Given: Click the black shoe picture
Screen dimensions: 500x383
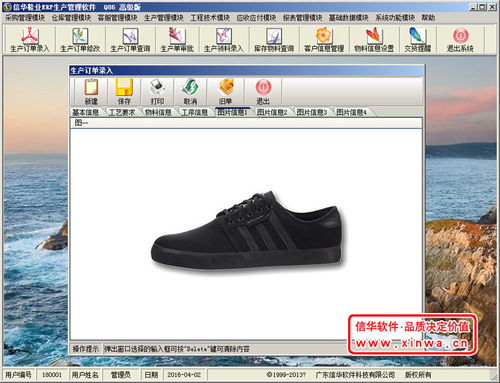Looking at the screenshot, I should point(249,231).
